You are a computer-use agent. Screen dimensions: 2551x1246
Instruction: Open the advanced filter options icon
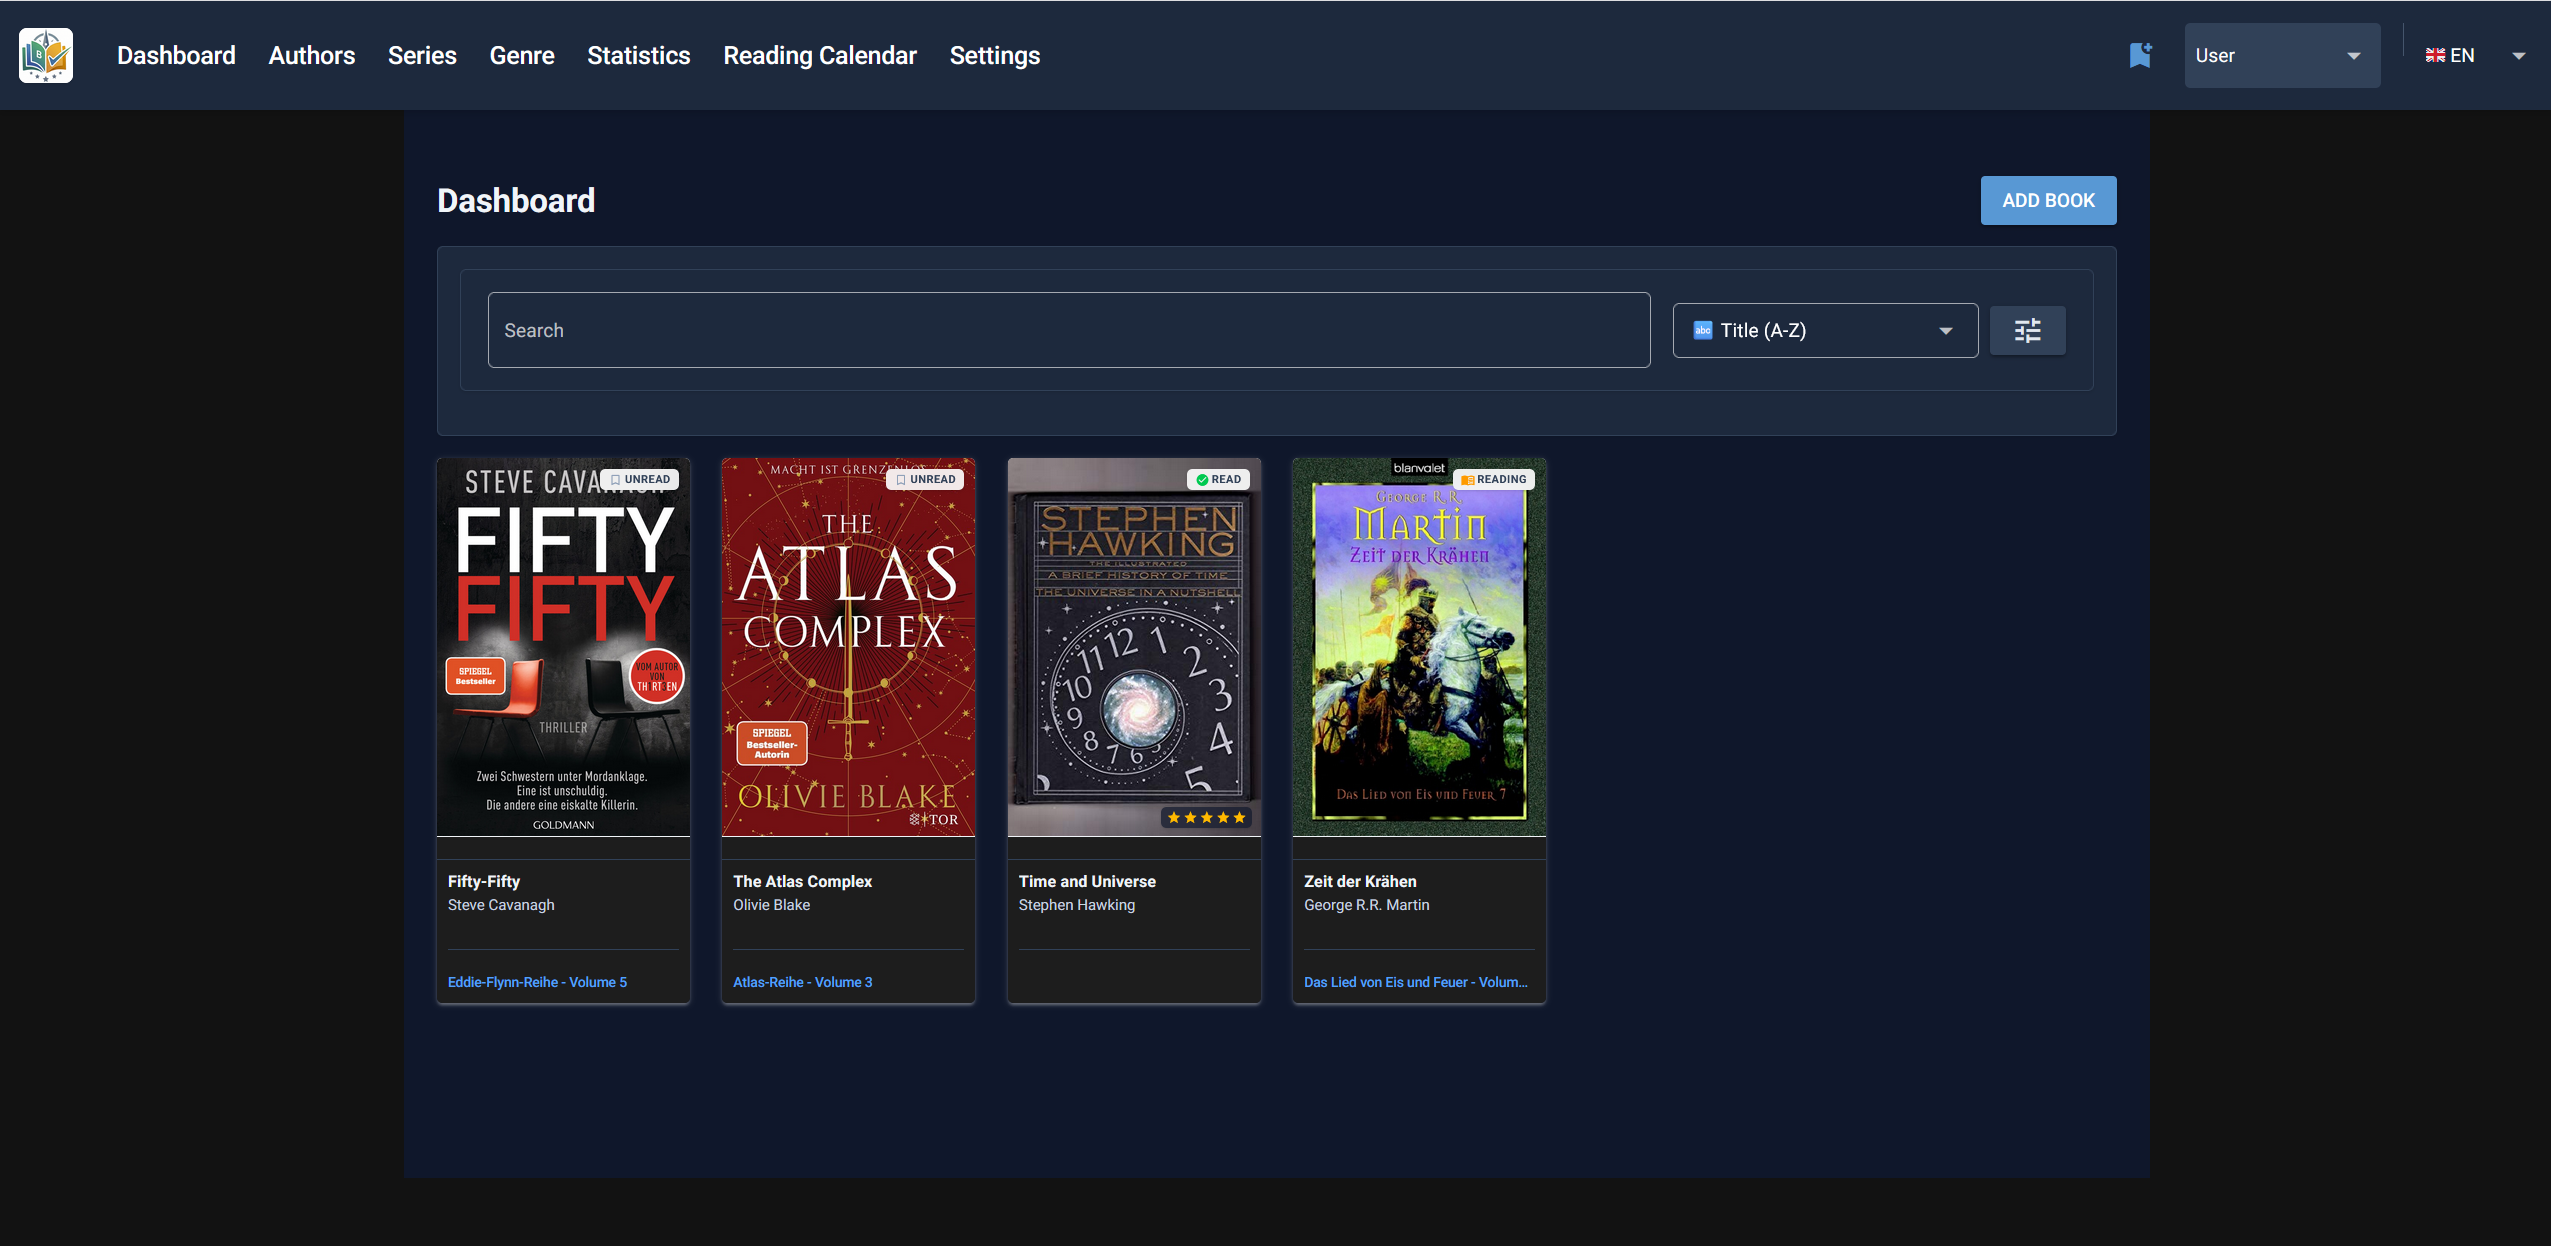coord(2027,330)
